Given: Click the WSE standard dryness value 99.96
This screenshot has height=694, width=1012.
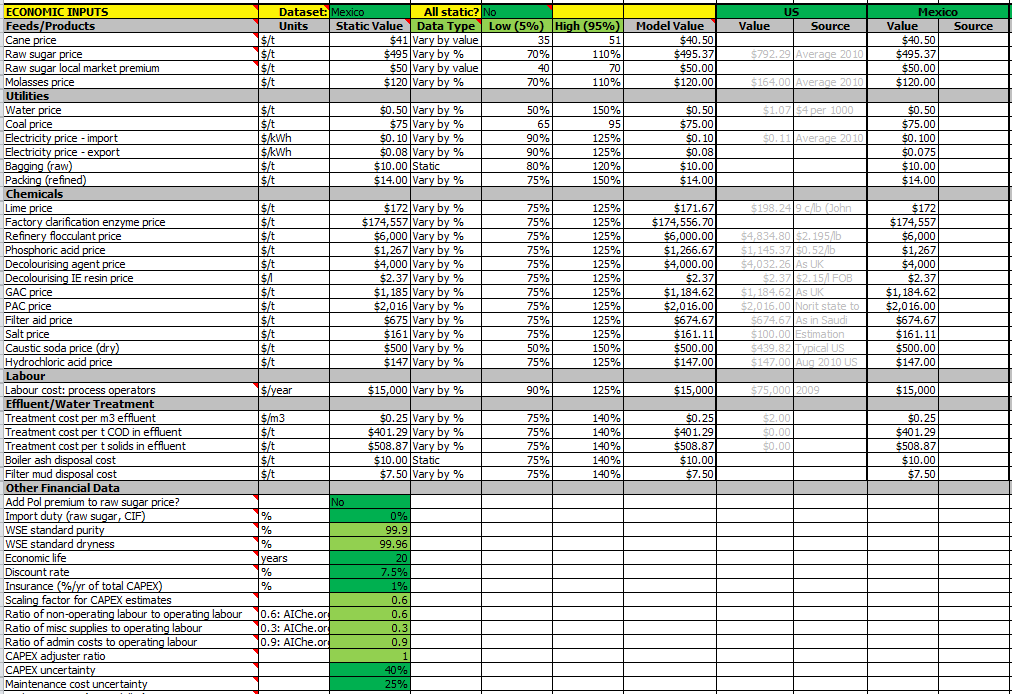Looking at the screenshot, I should [370, 544].
